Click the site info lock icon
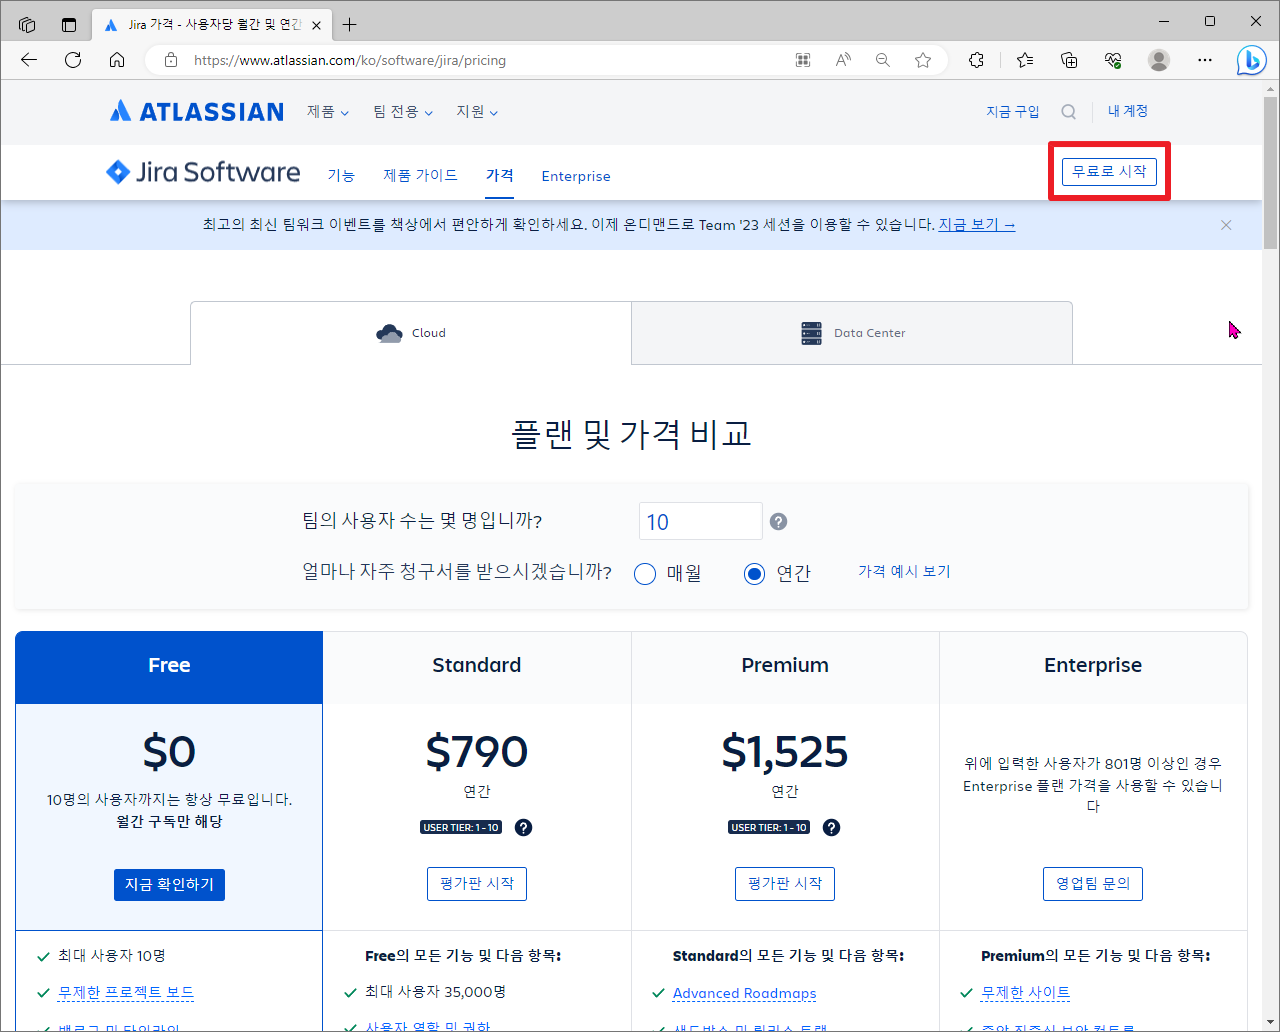This screenshot has height=1032, width=1280. (x=171, y=60)
